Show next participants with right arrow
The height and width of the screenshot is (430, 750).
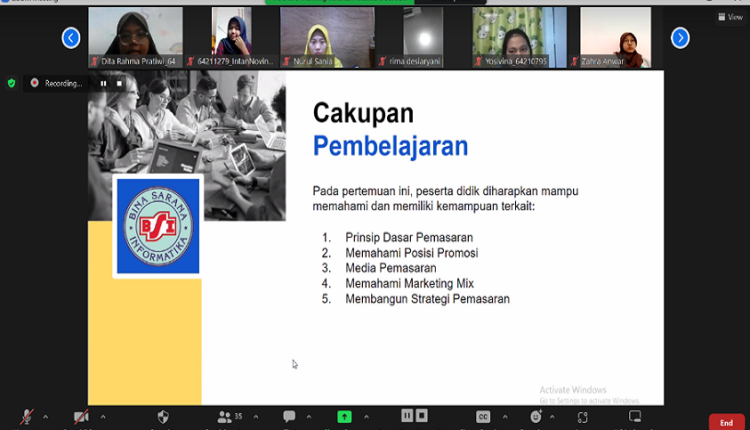[x=680, y=38]
